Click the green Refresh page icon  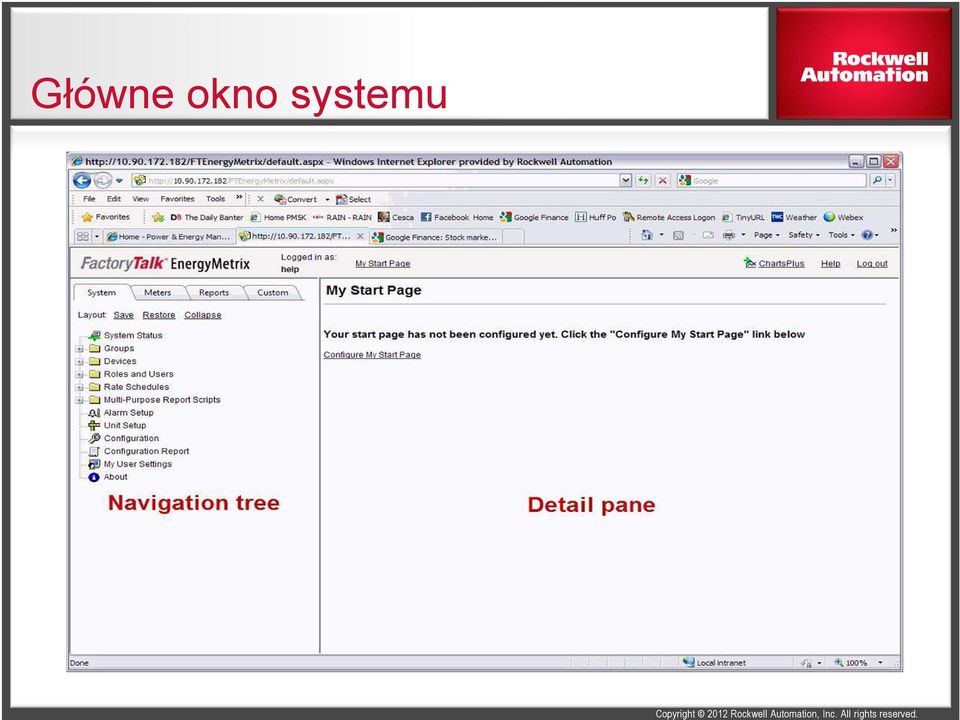[x=643, y=181]
